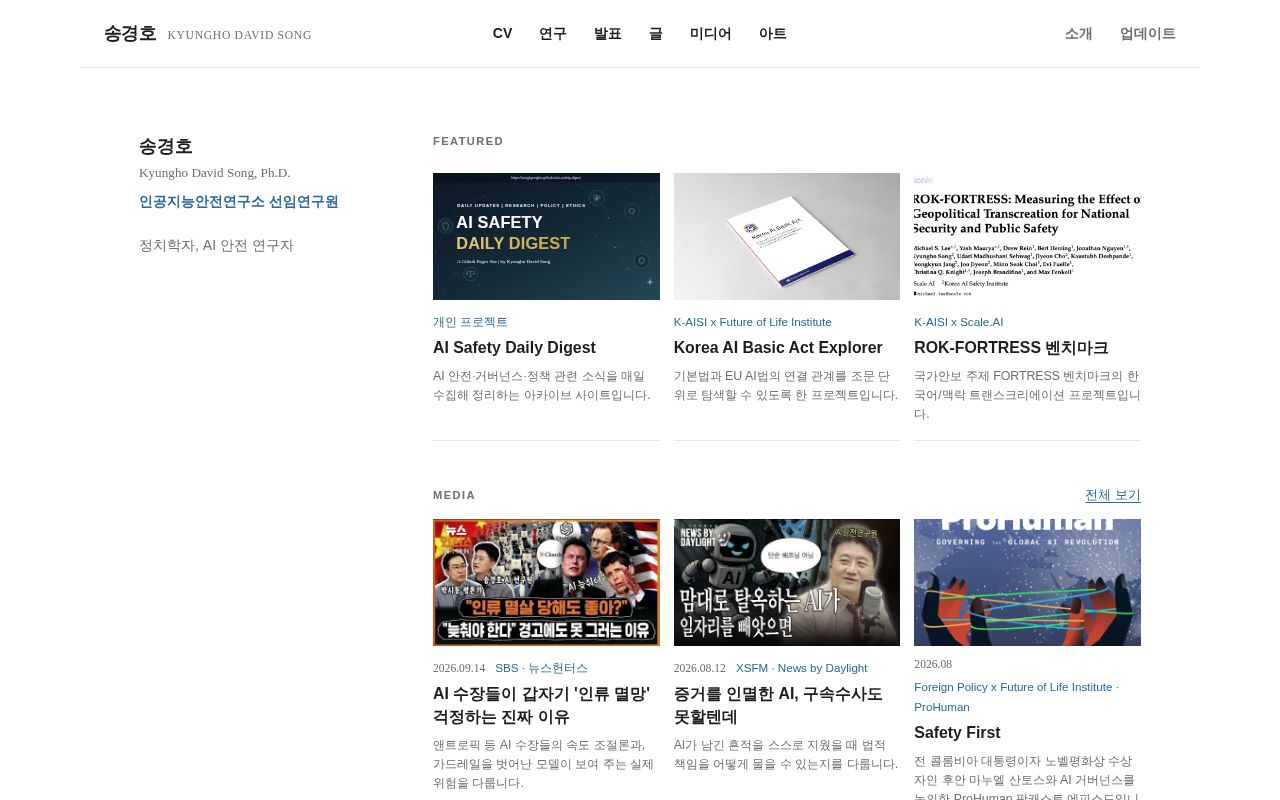Image resolution: width=1280 pixels, height=800 pixels.
Task: Open the article about AI 수장들 인류 멸망
Action: 541,705
